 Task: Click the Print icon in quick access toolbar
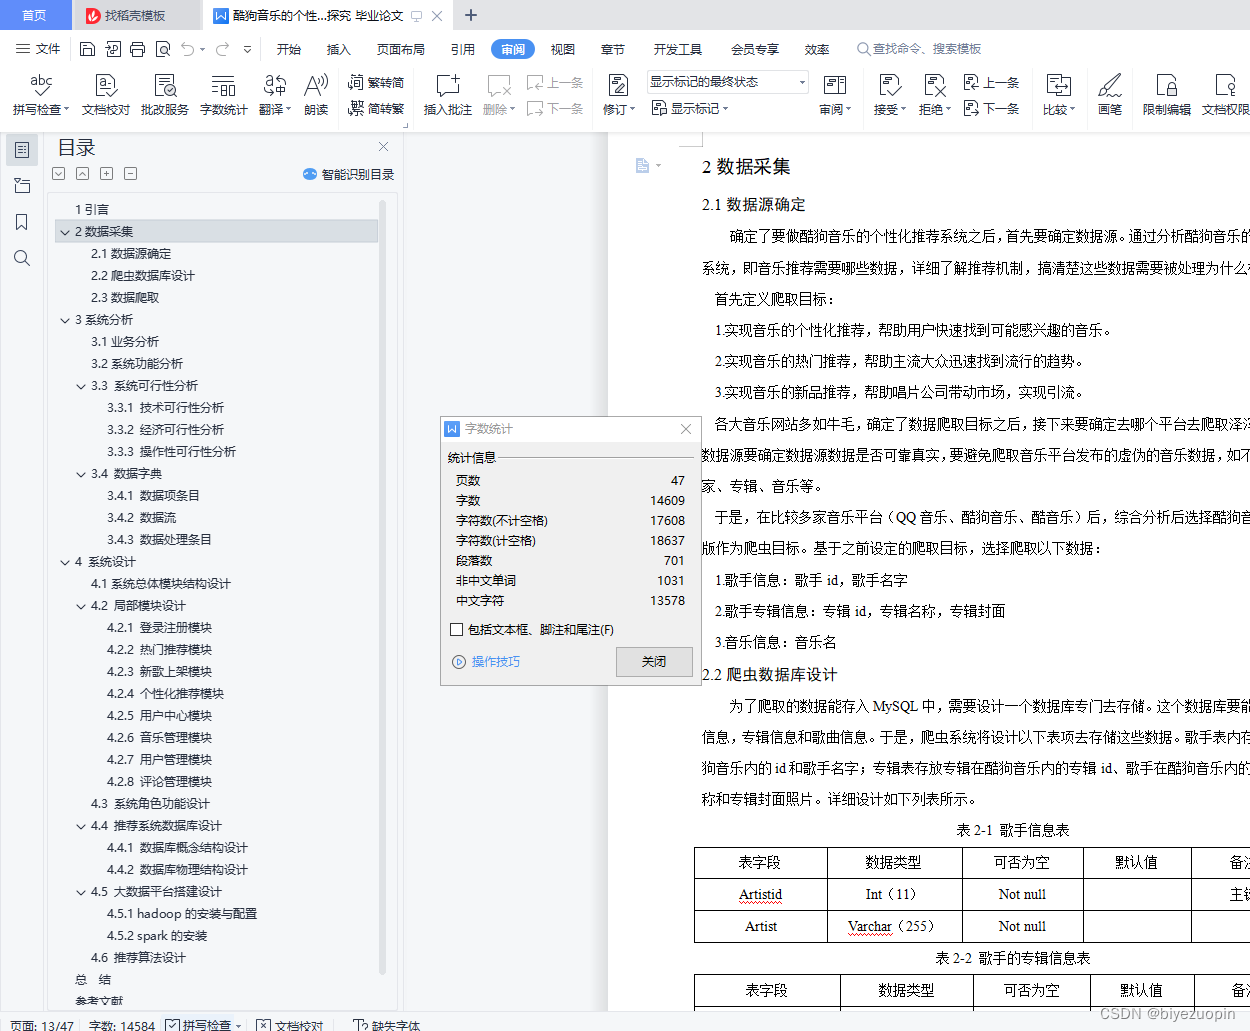click(137, 49)
